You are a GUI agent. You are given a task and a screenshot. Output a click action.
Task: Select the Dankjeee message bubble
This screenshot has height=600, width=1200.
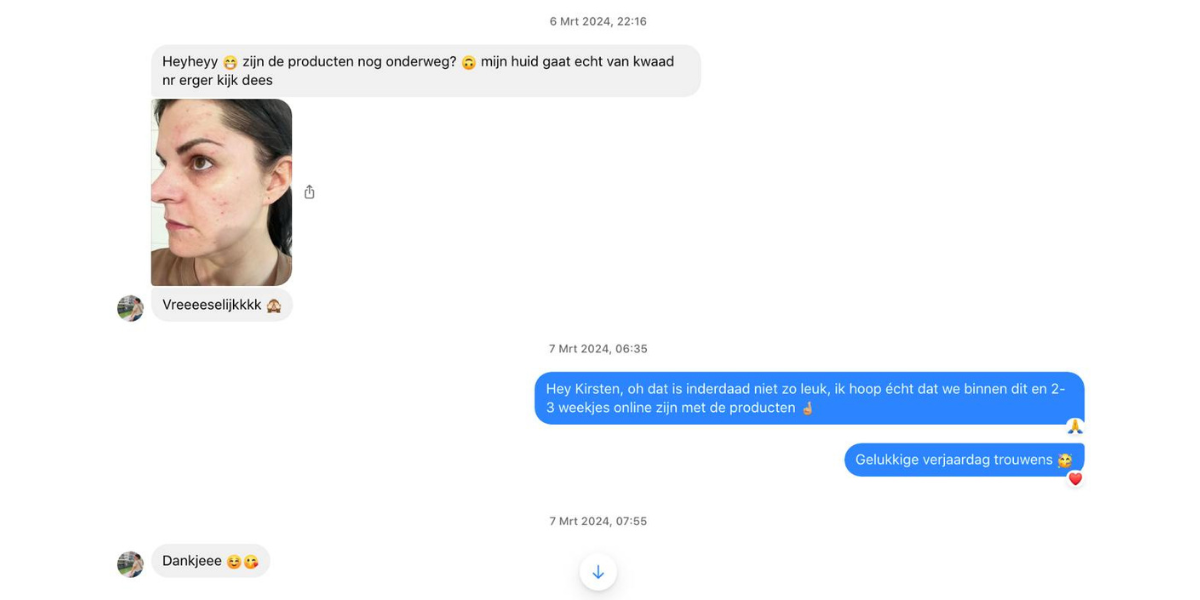pyautogui.click(x=210, y=561)
